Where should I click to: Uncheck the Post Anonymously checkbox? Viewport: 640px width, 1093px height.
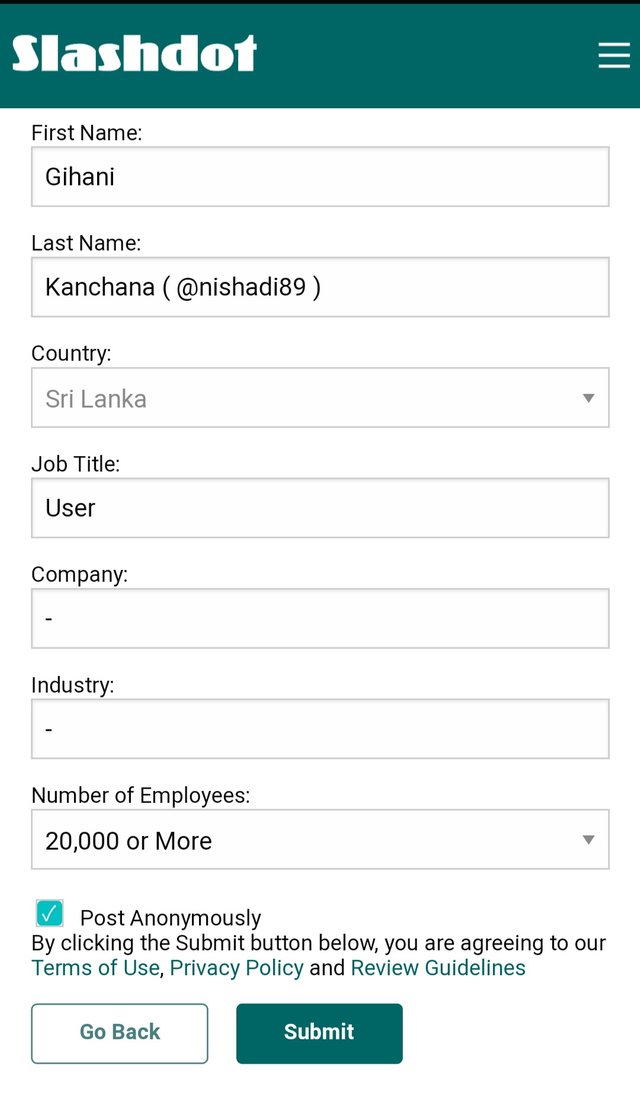(x=49, y=912)
